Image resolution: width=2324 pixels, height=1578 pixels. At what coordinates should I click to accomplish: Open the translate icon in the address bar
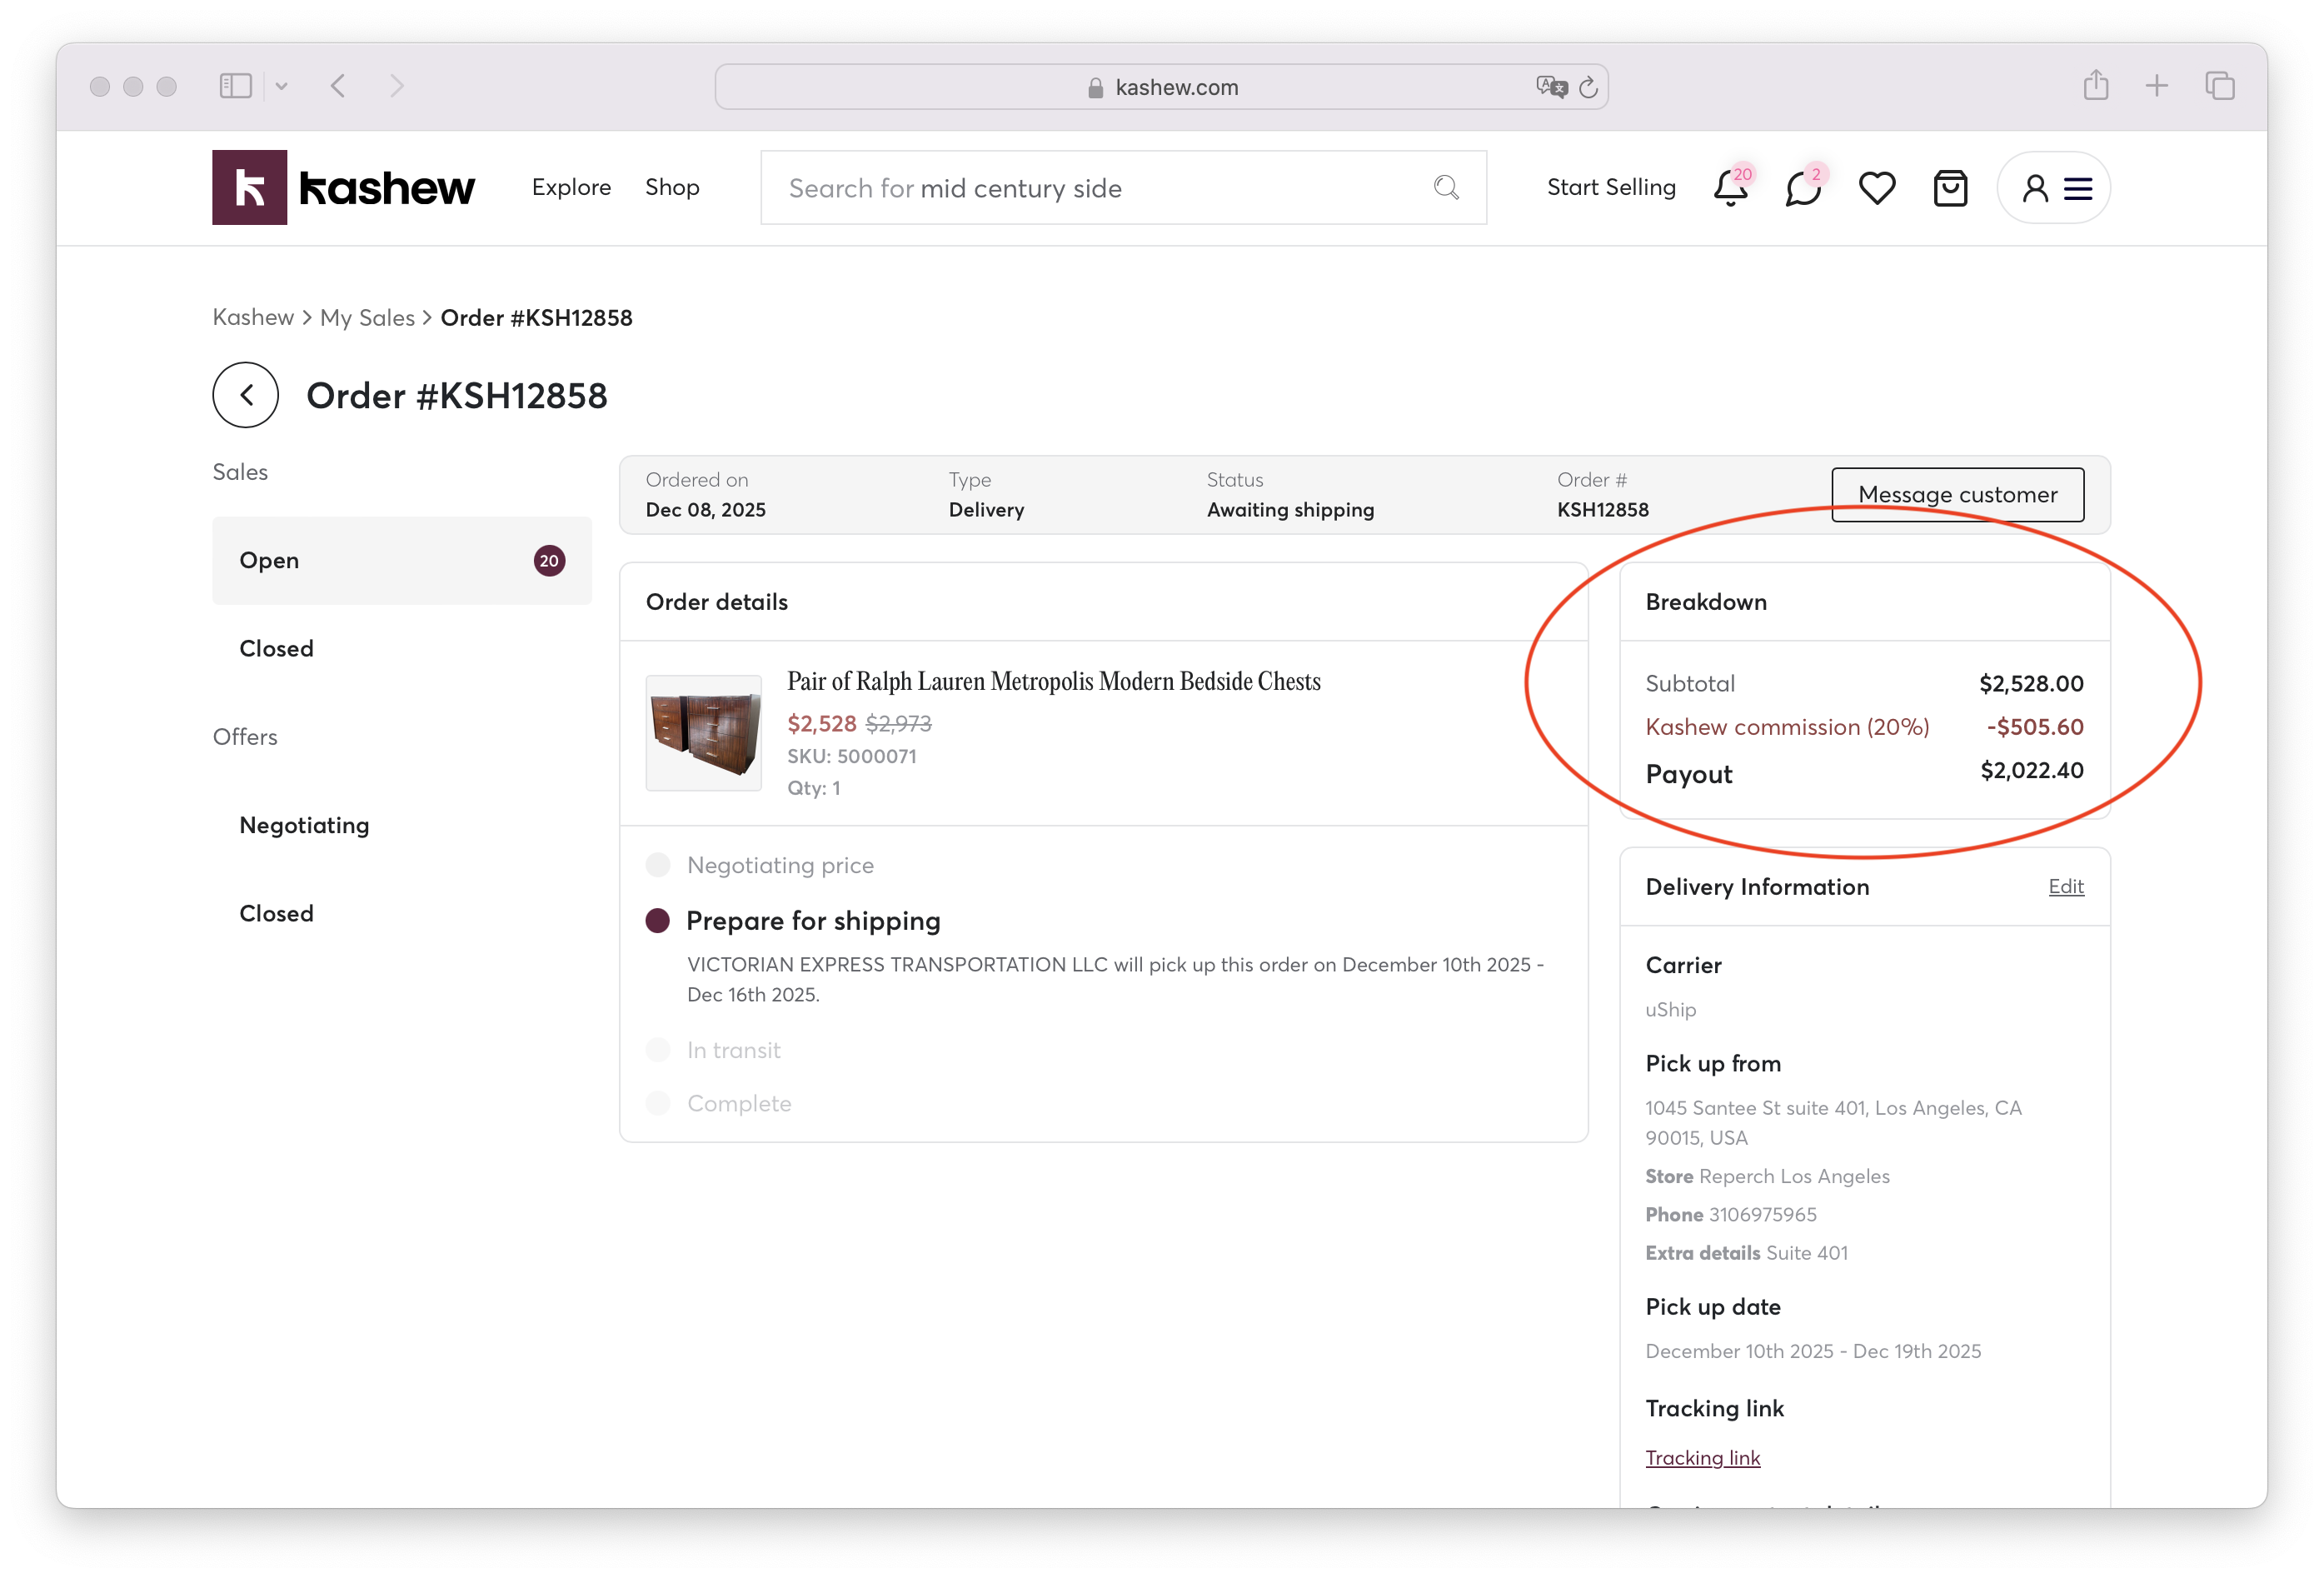tap(1551, 87)
